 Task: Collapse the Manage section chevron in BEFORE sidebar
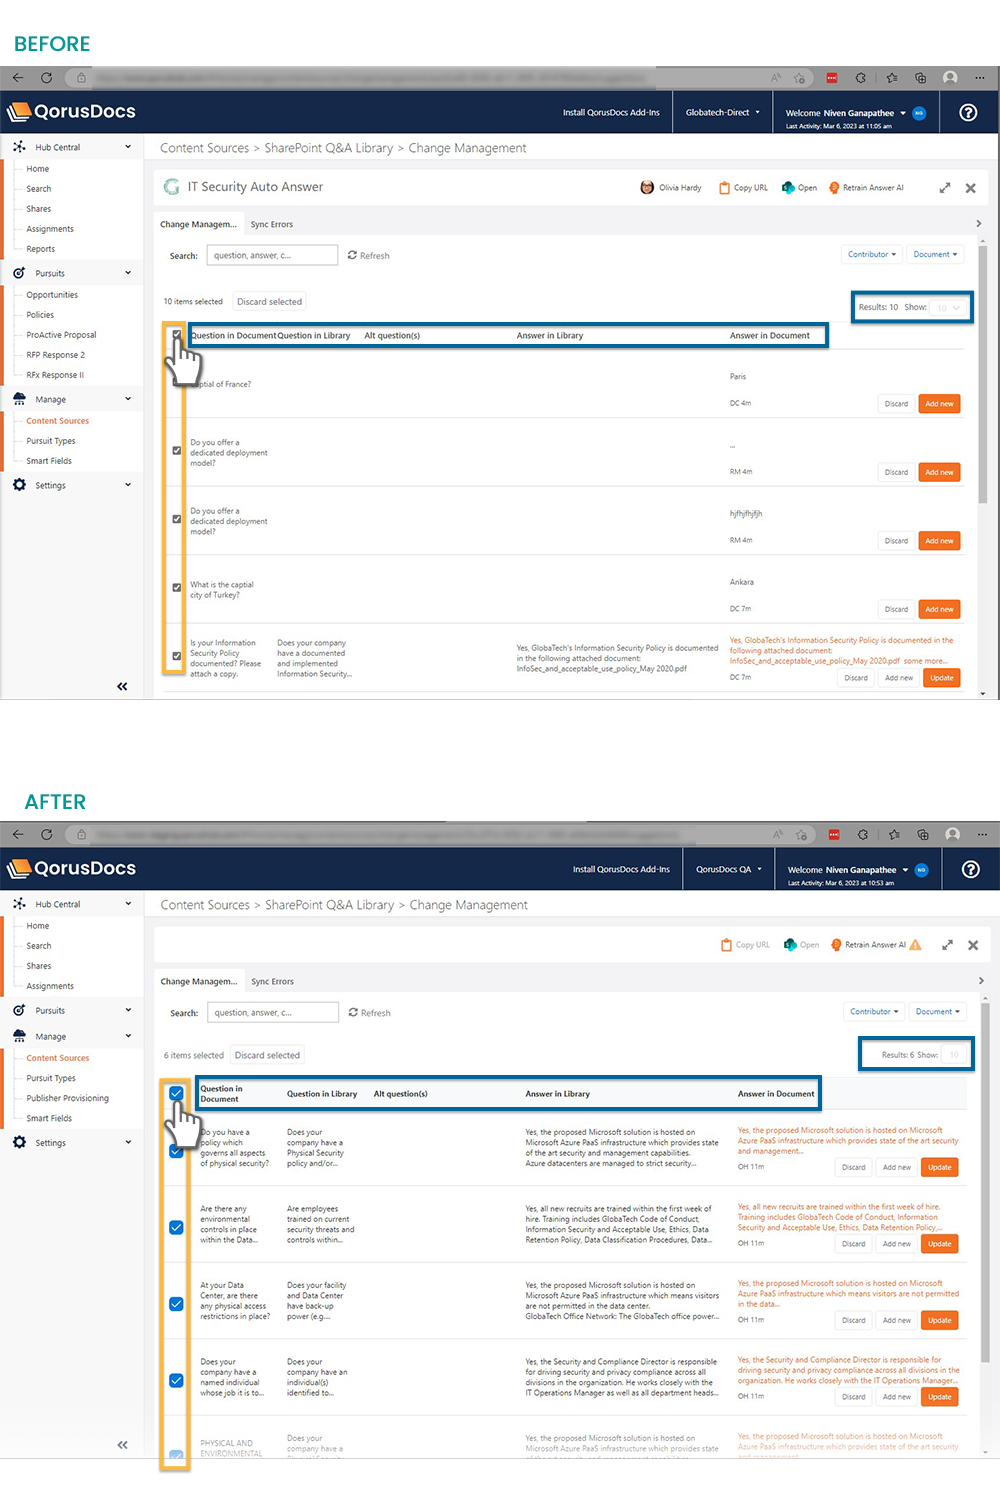128,399
